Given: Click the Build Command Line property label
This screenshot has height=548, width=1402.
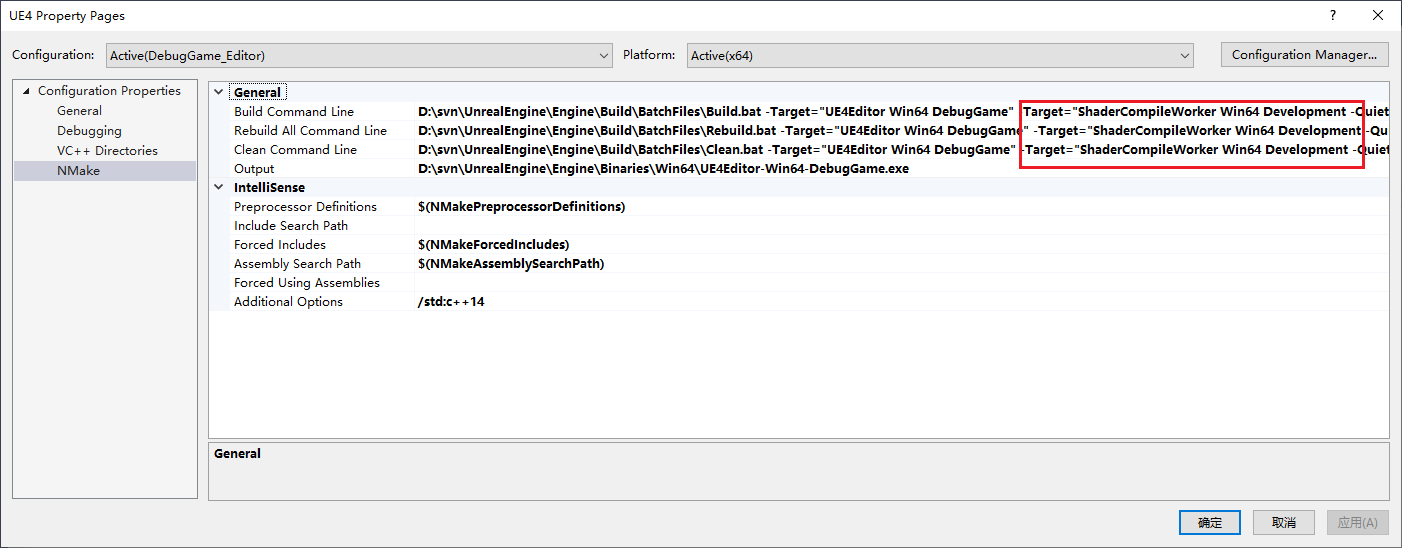Looking at the screenshot, I should click(294, 112).
